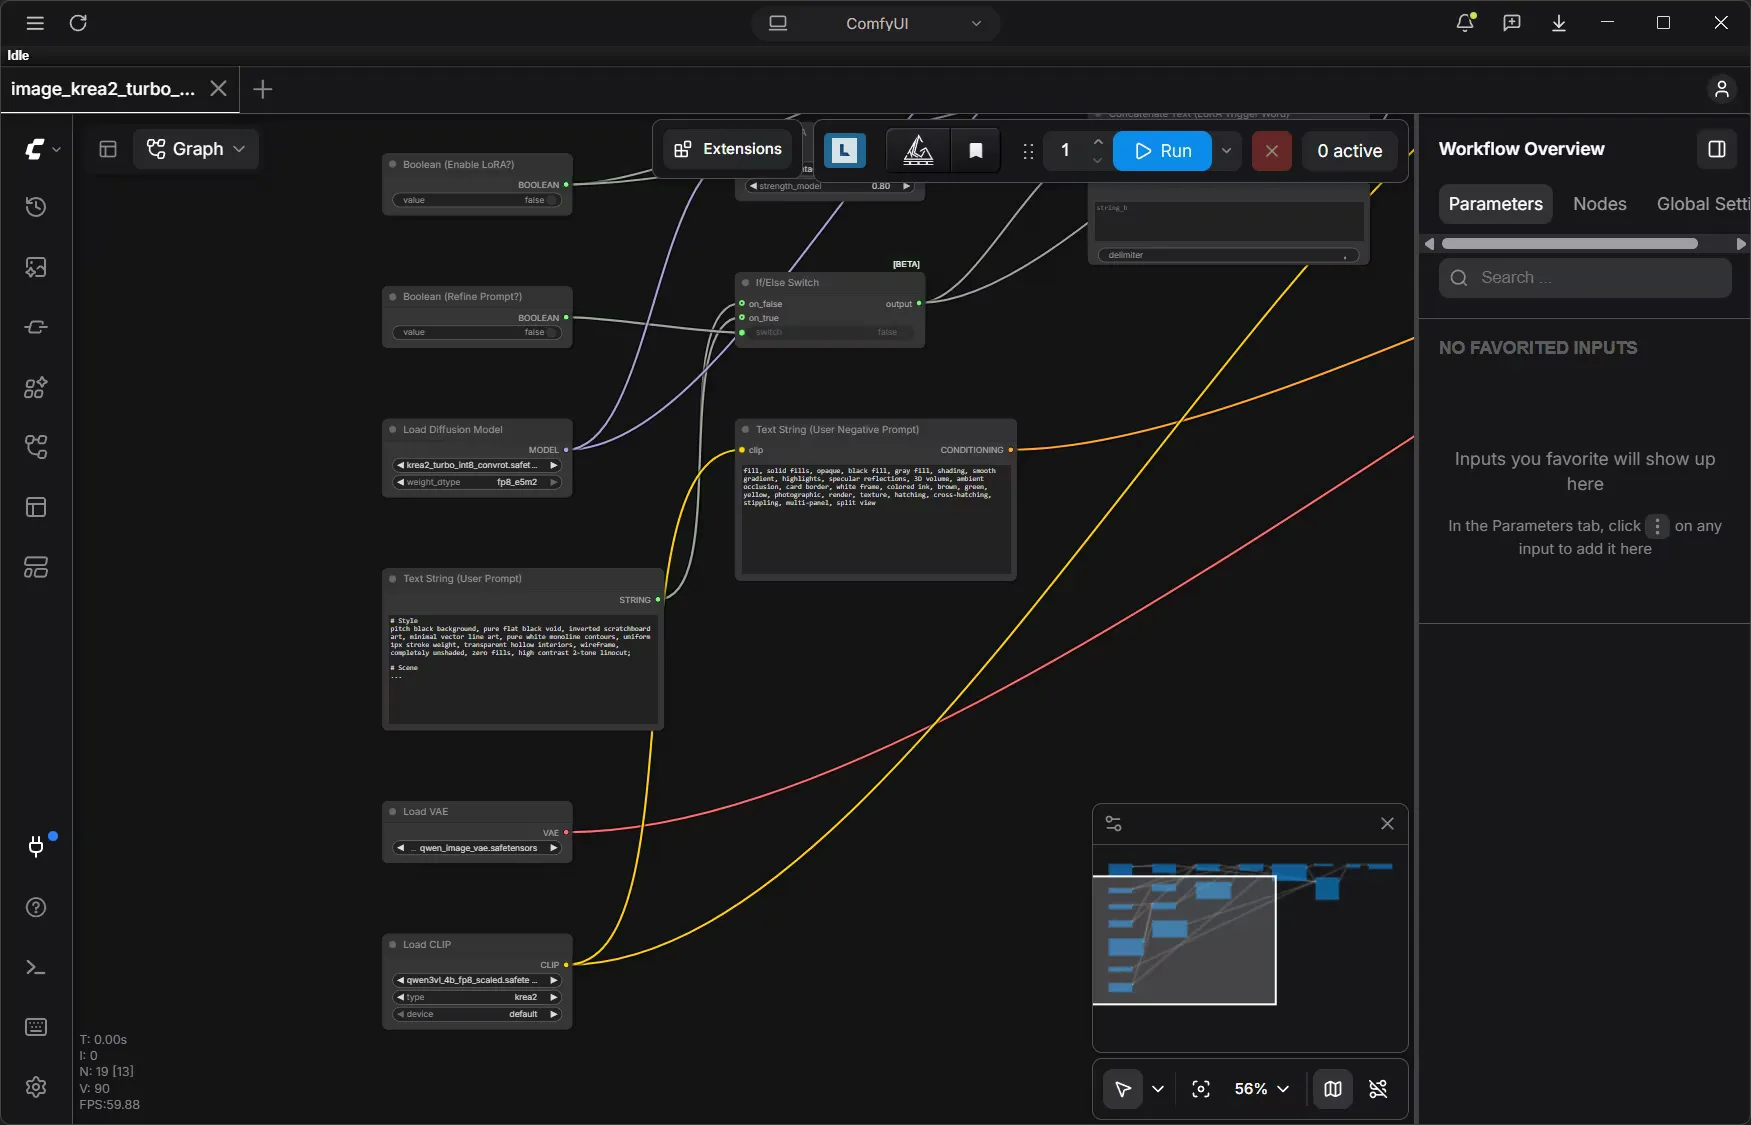
Task: Click the bookmark icon in toolbar
Action: tap(976, 151)
